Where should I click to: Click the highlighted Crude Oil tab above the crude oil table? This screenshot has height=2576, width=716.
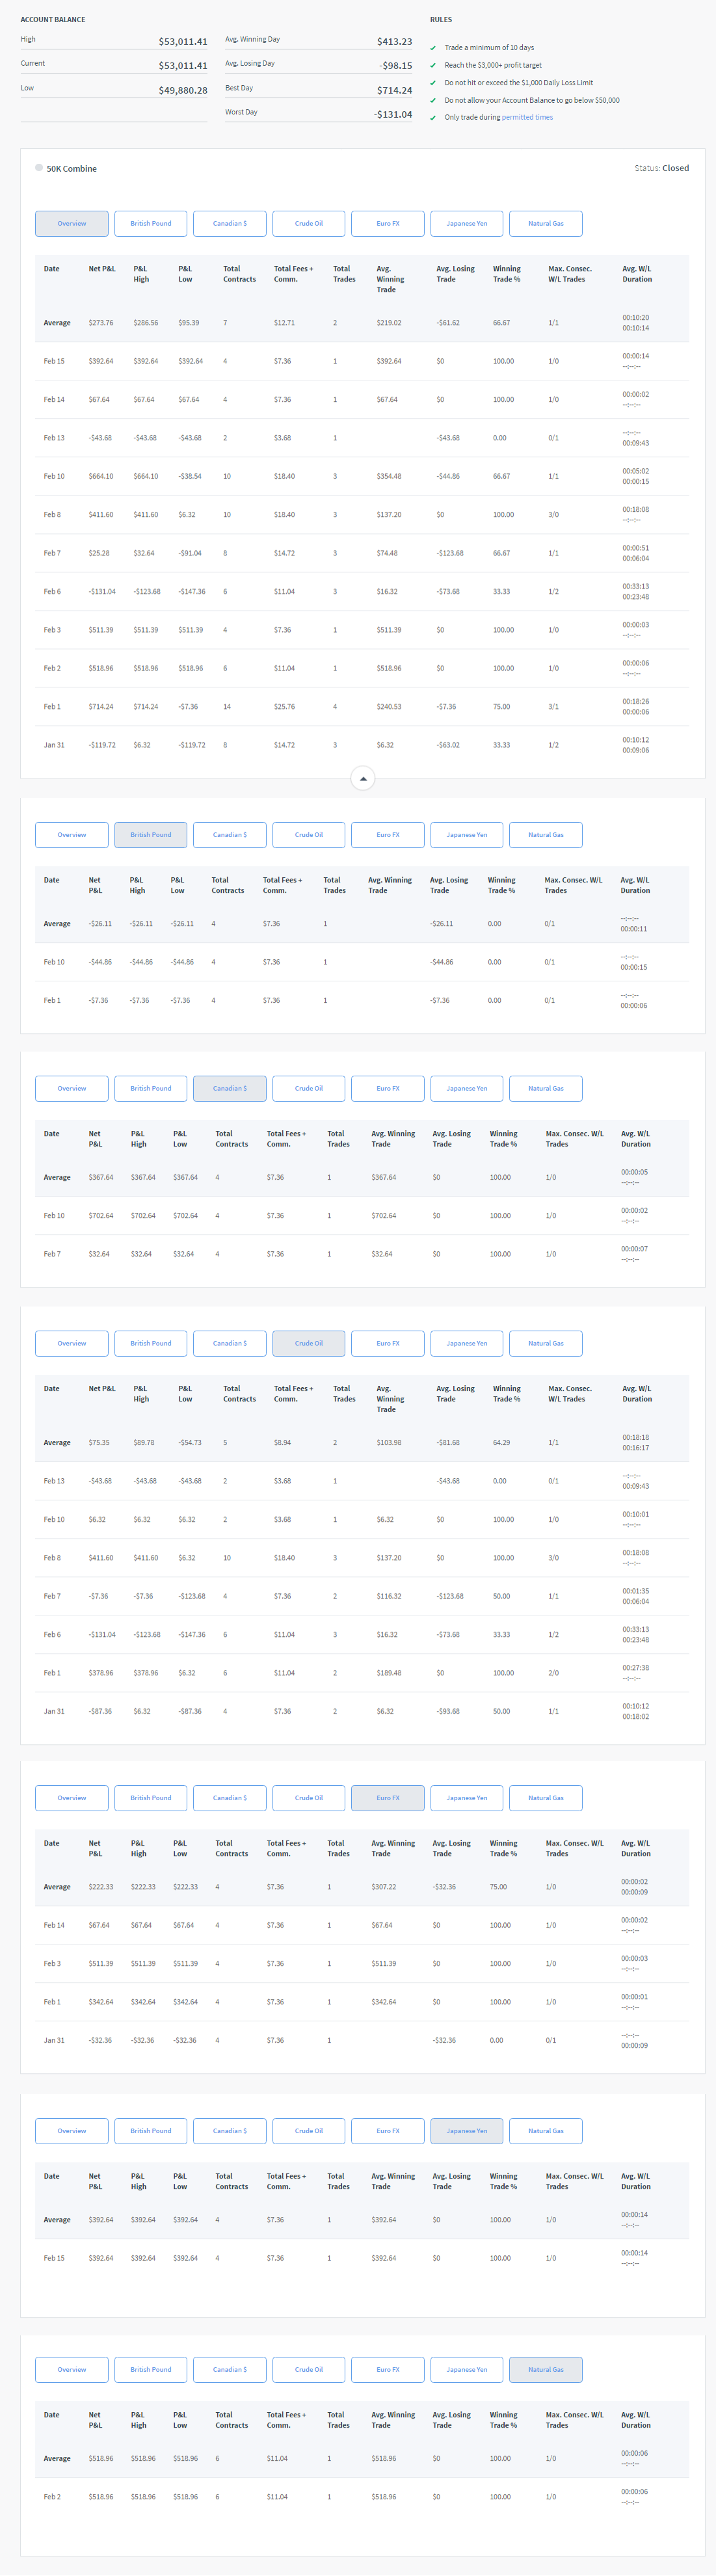tap(308, 1343)
